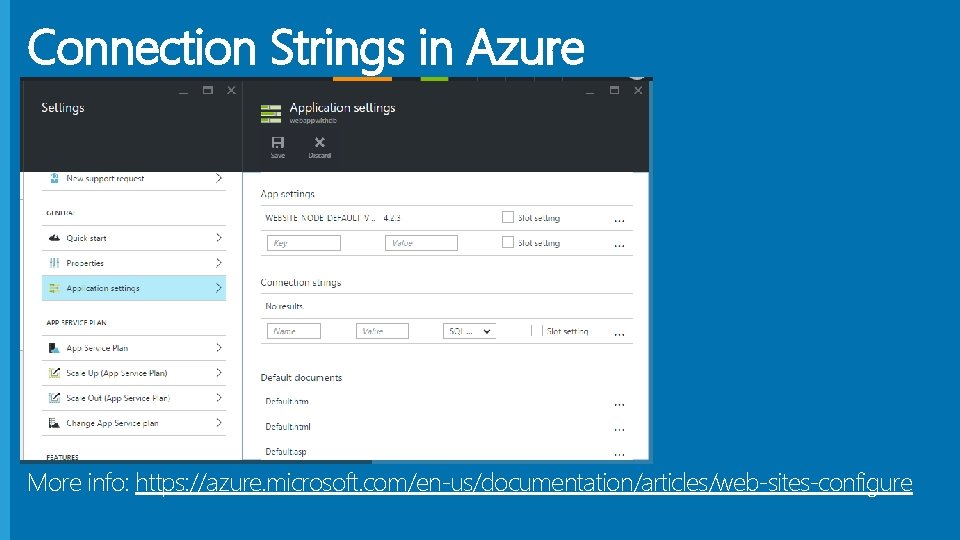Screen dimensions: 960x540
Task: Click the No results text
Action: (x=284, y=306)
